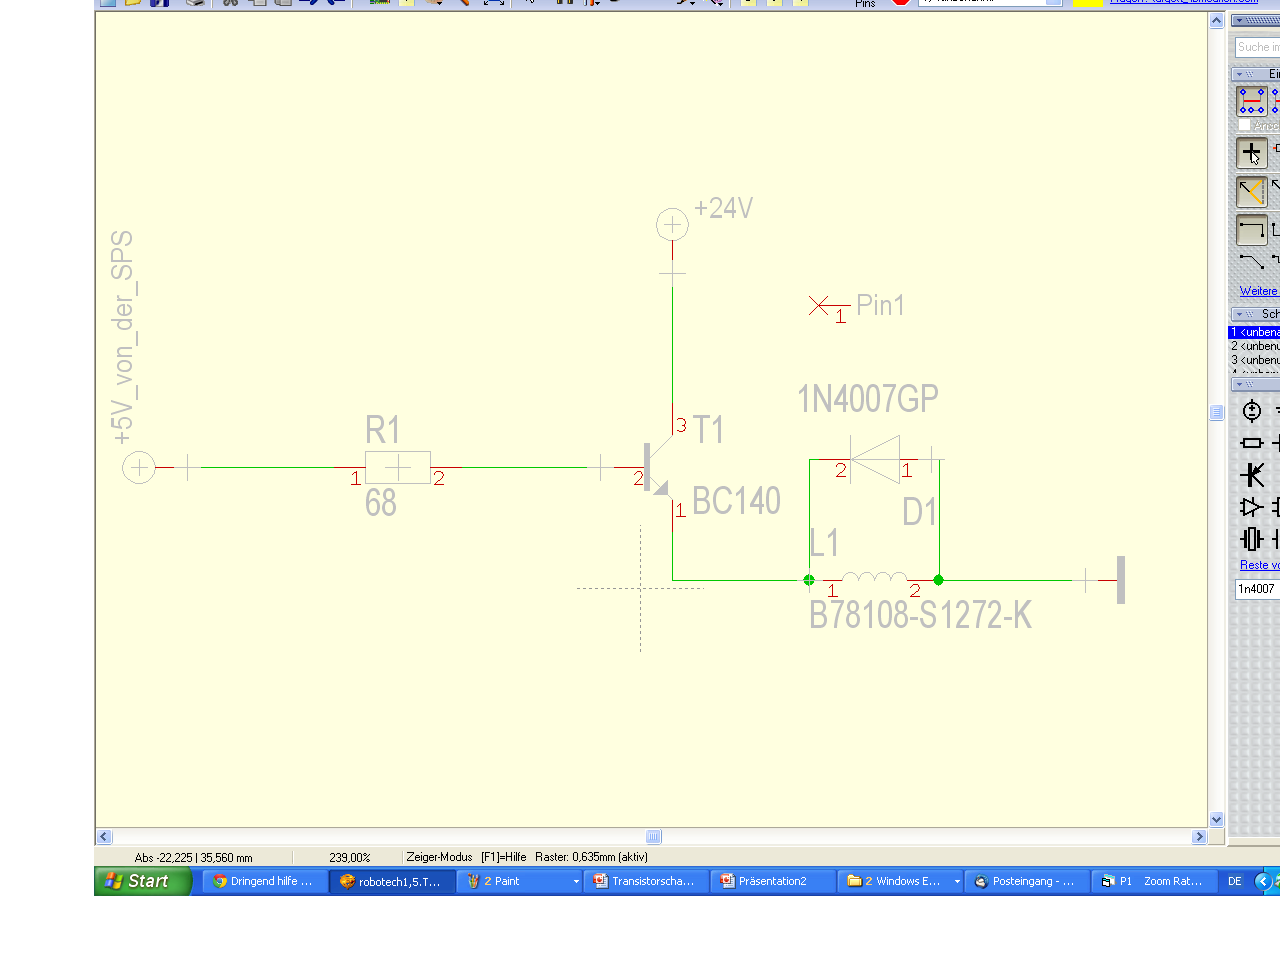Activate the crosshair pointer mode button

click(1252, 153)
